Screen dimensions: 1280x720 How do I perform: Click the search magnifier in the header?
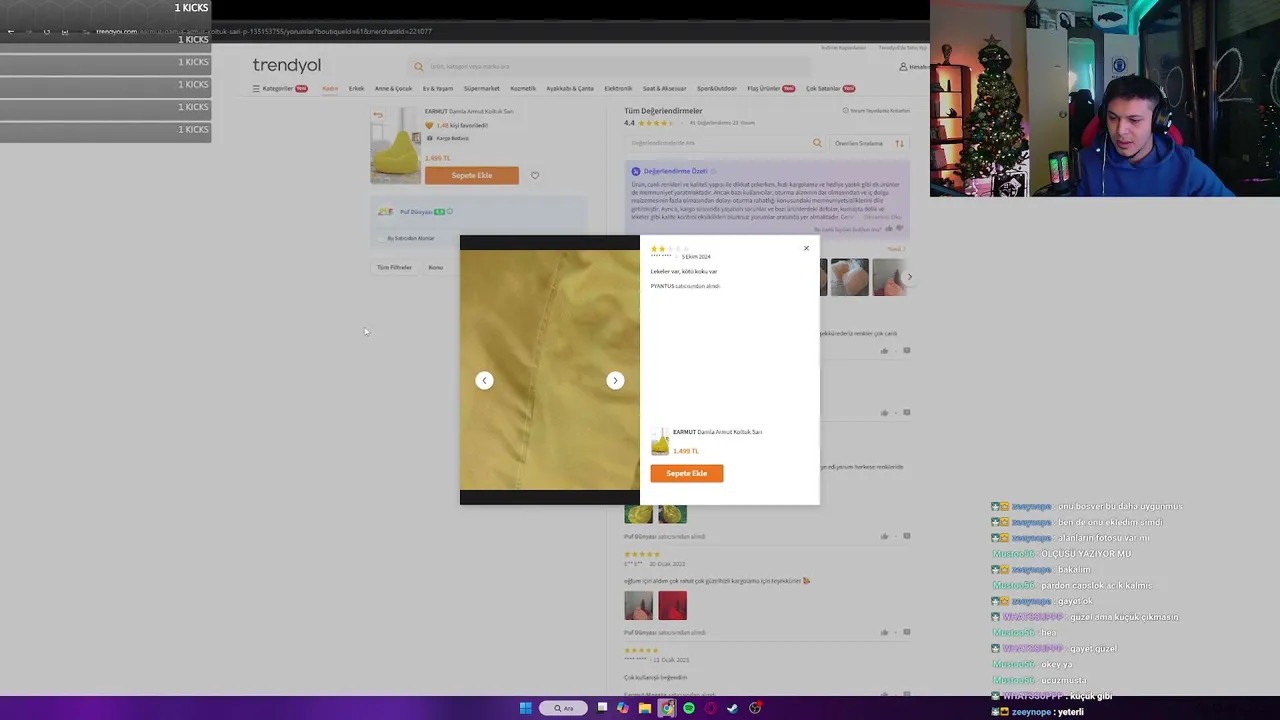pos(419,66)
